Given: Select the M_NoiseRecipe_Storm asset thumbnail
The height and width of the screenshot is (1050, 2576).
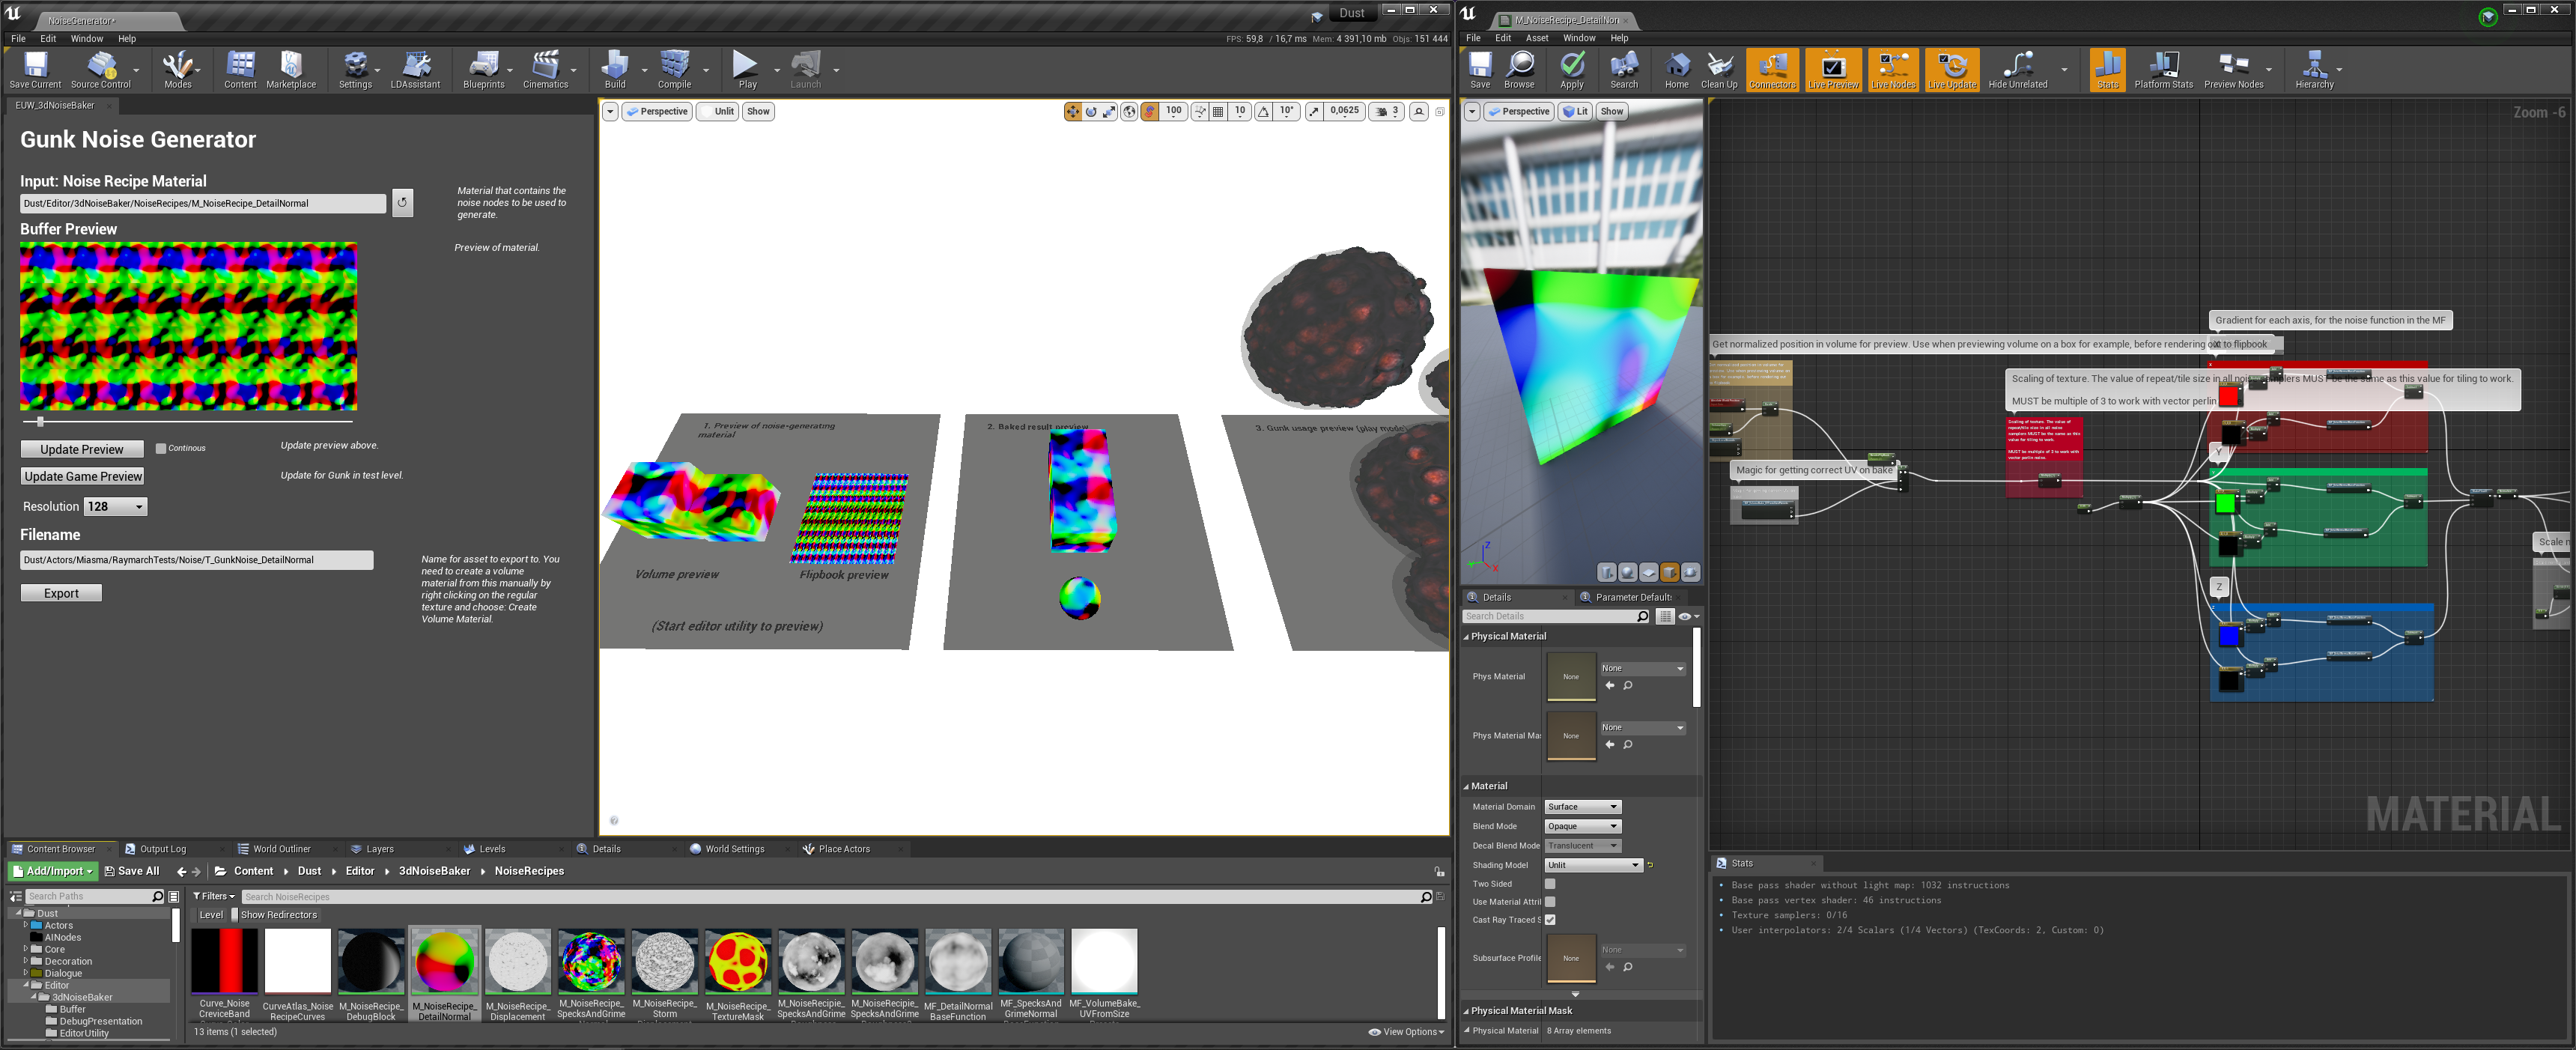Looking at the screenshot, I should [664, 961].
